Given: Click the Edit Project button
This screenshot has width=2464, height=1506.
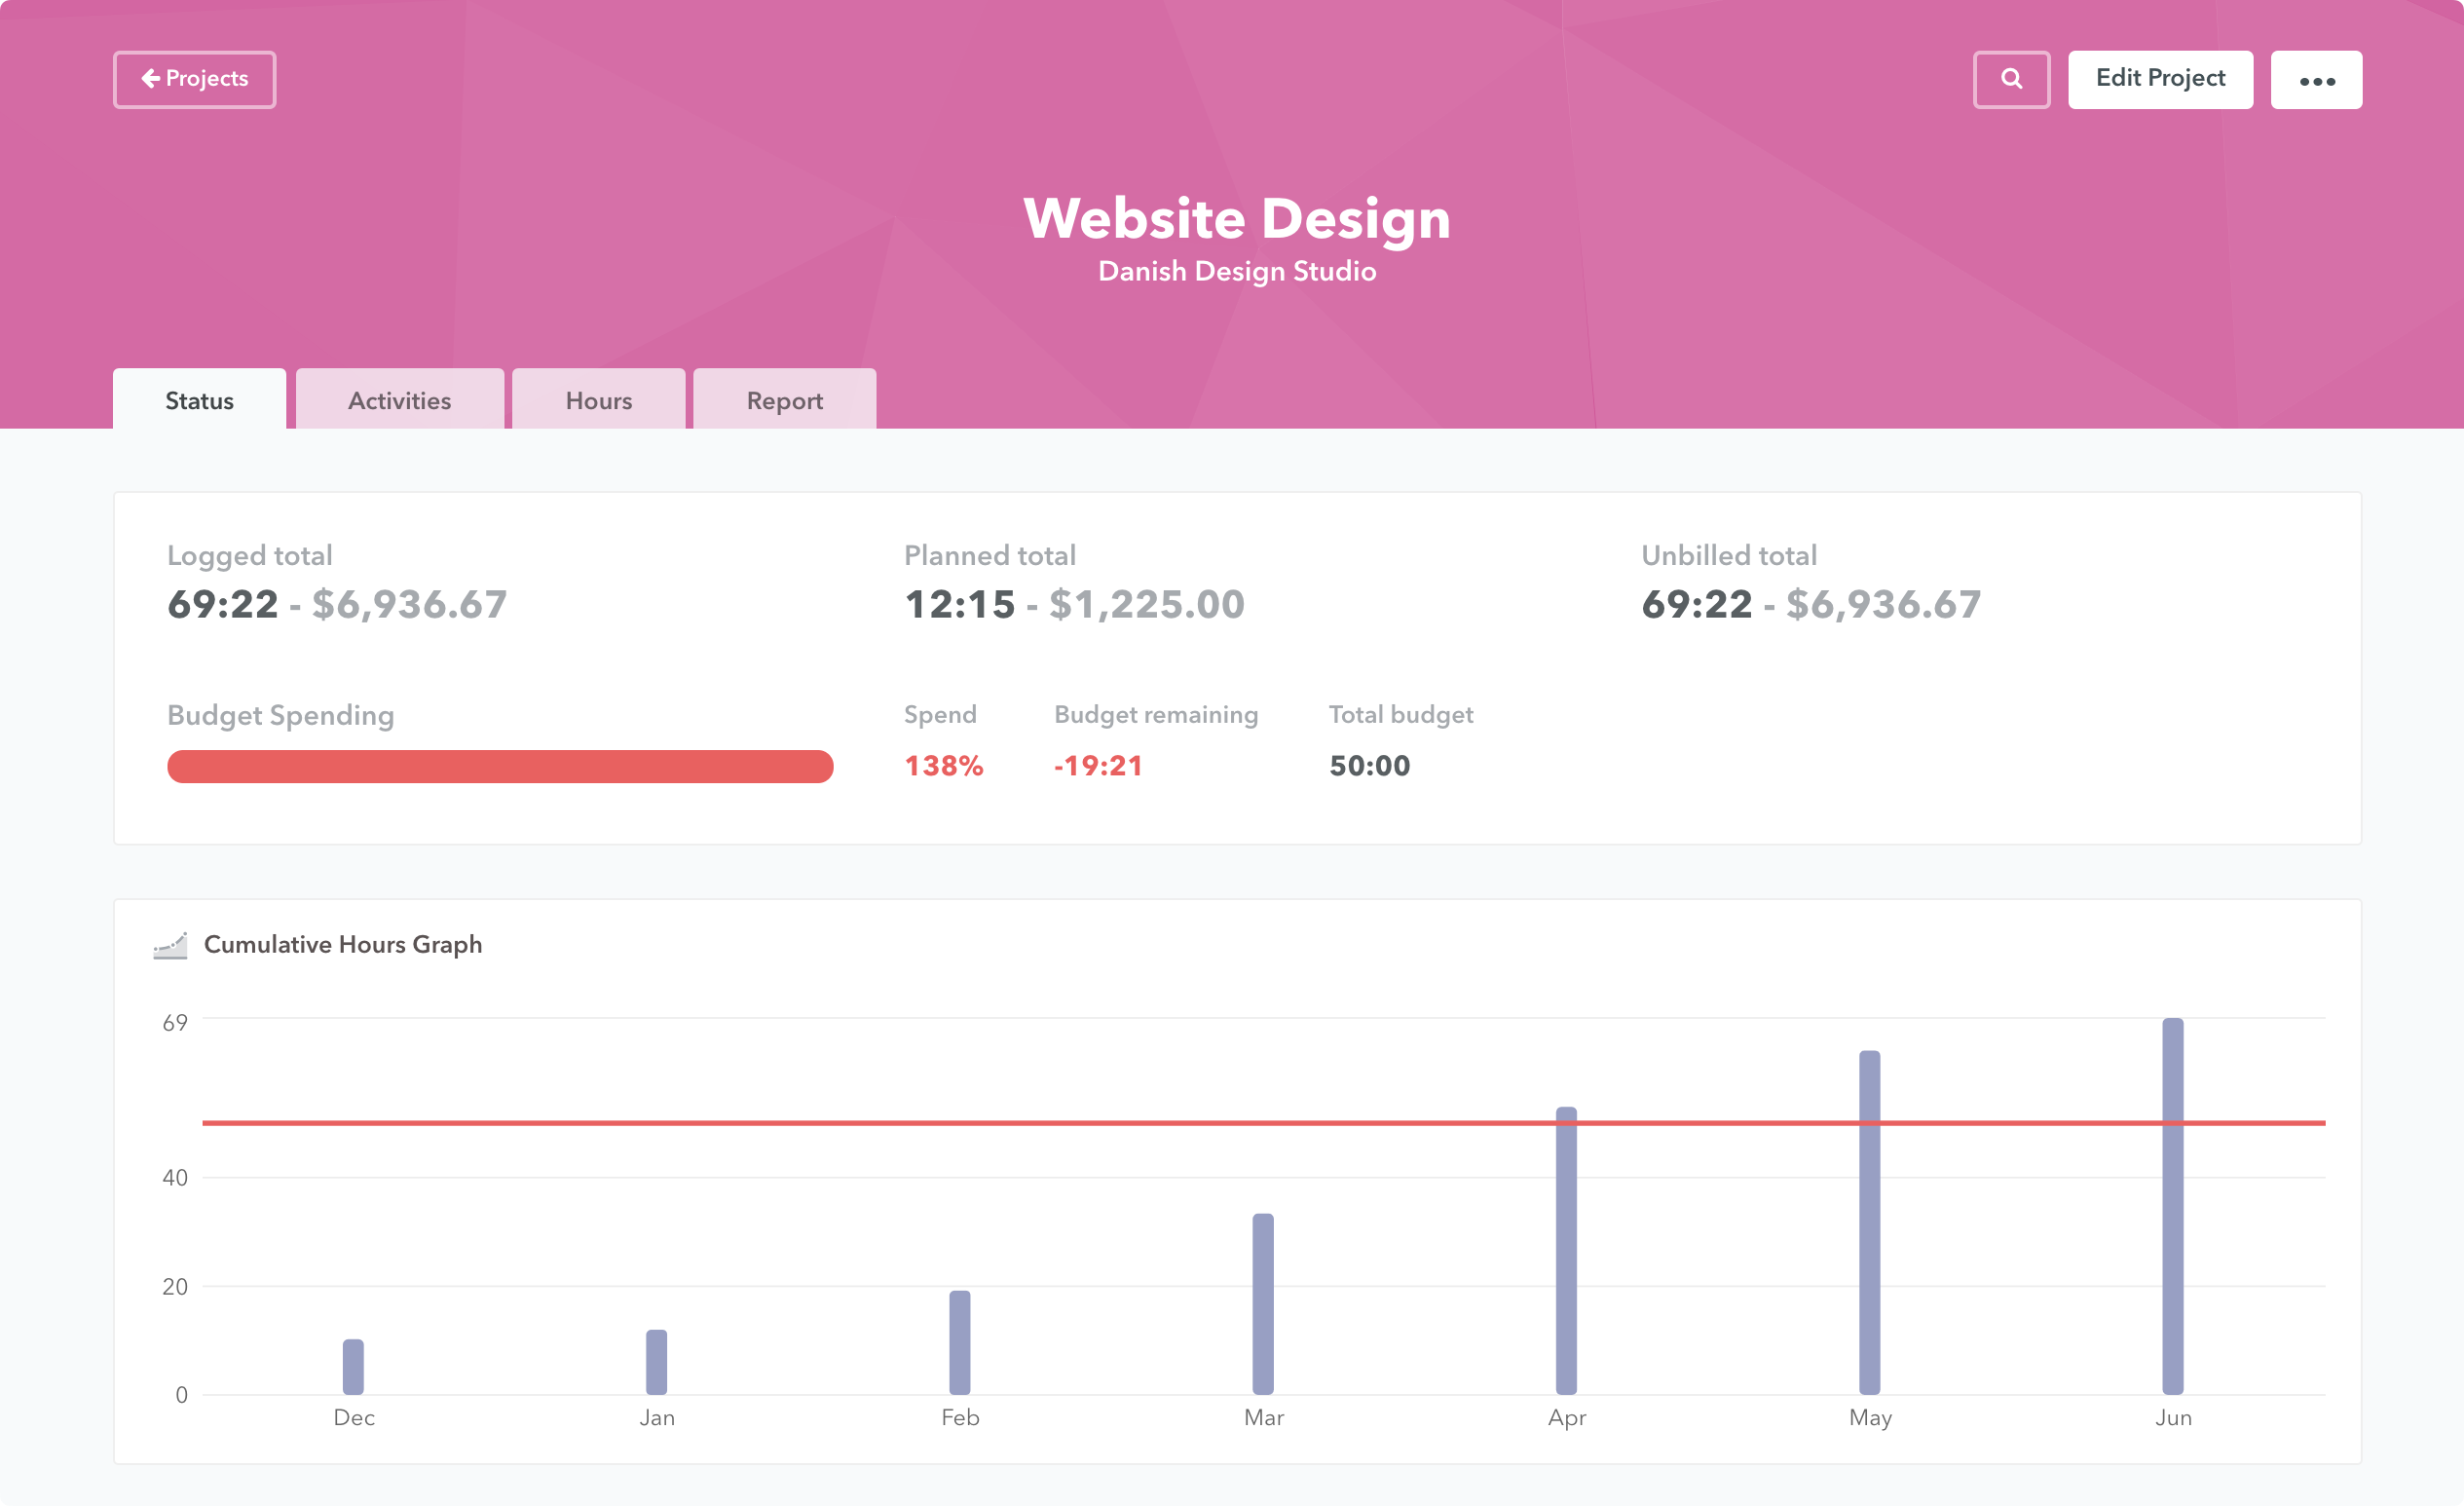Looking at the screenshot, I should pos(2160,79).
